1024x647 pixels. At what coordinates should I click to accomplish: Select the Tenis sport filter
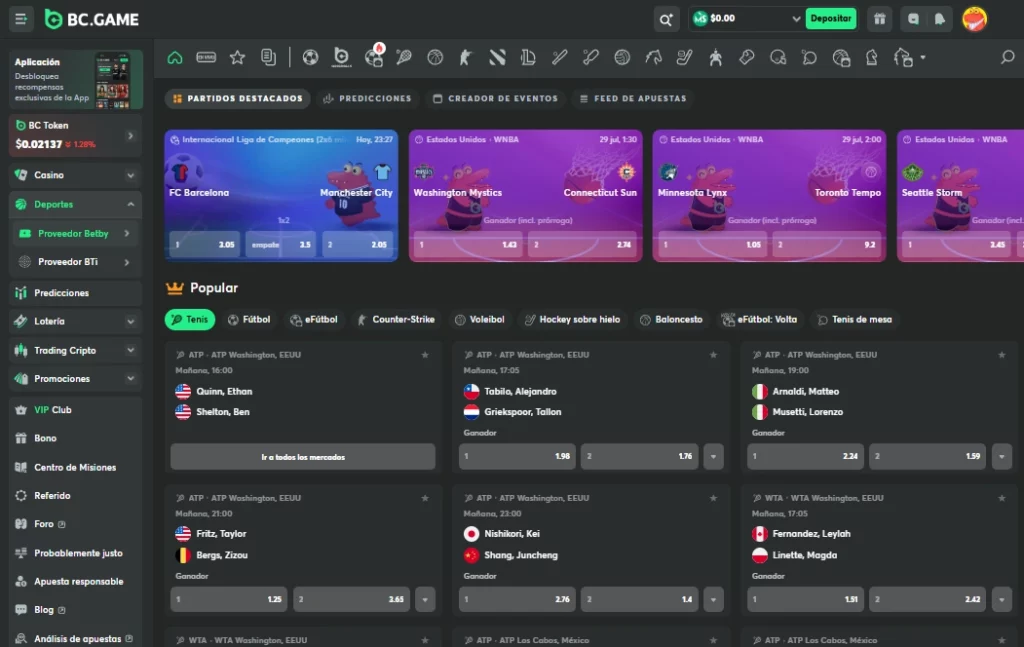coord(190,319)
